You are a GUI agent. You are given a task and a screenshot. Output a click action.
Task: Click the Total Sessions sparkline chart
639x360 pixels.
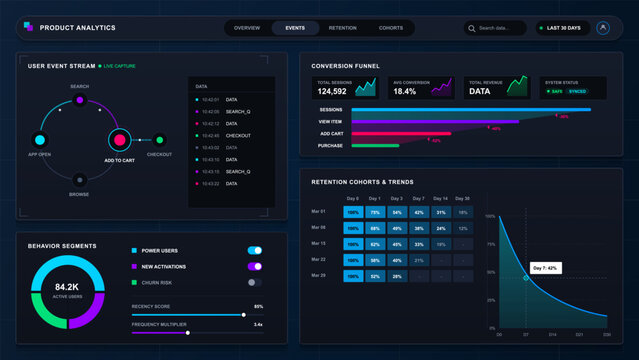point(365,87)
